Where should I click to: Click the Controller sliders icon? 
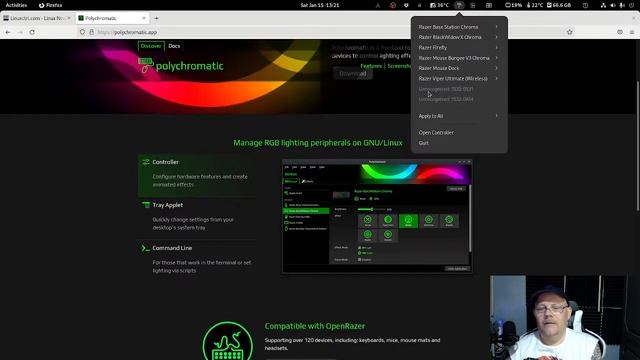coord(146,162)
